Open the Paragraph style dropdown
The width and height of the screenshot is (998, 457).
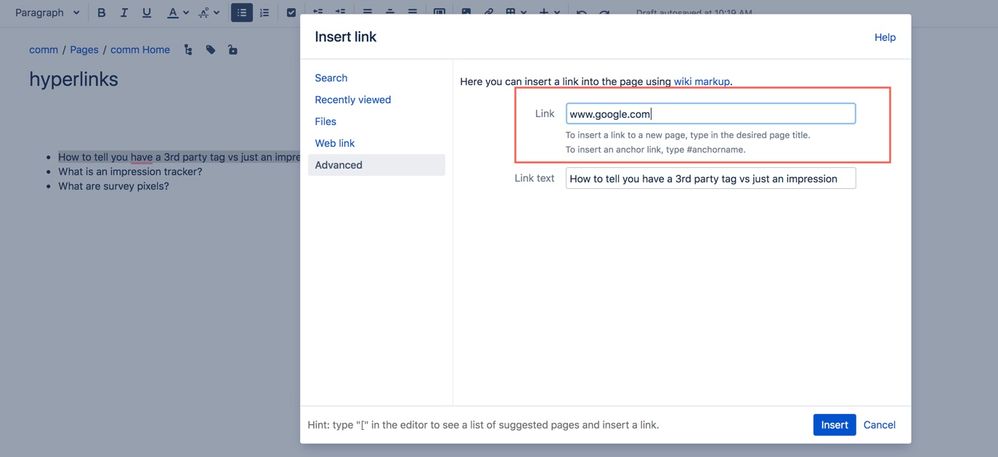tap(47, 12)
